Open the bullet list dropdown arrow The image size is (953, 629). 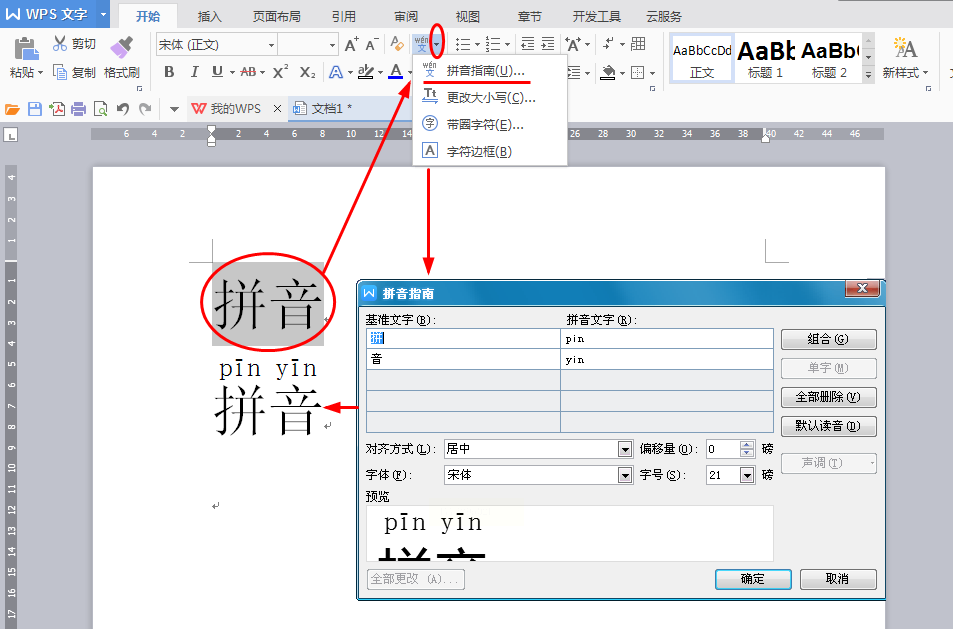coord(477,44)
